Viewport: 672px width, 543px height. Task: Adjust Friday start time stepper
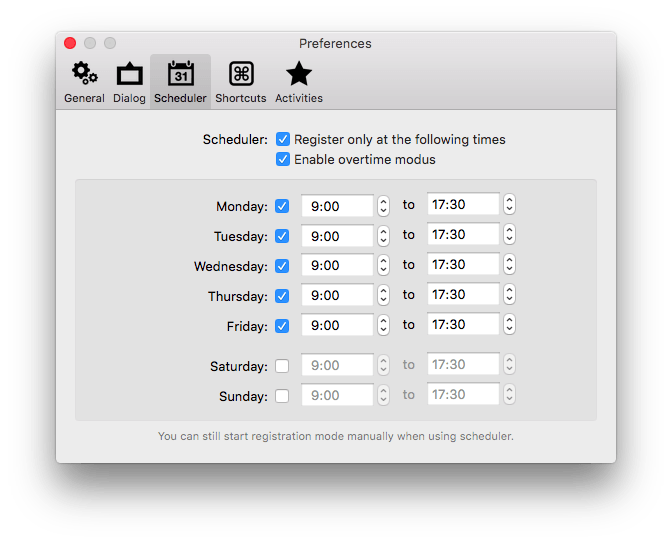[384, 325]
